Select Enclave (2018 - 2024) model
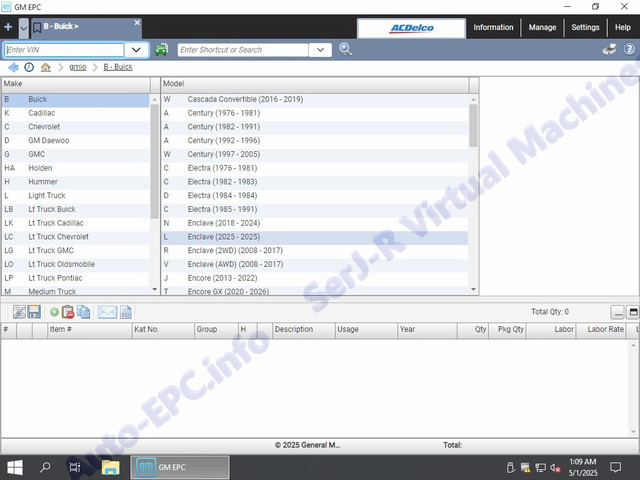This screenshot has width=640, height=480. coord(315,223)
